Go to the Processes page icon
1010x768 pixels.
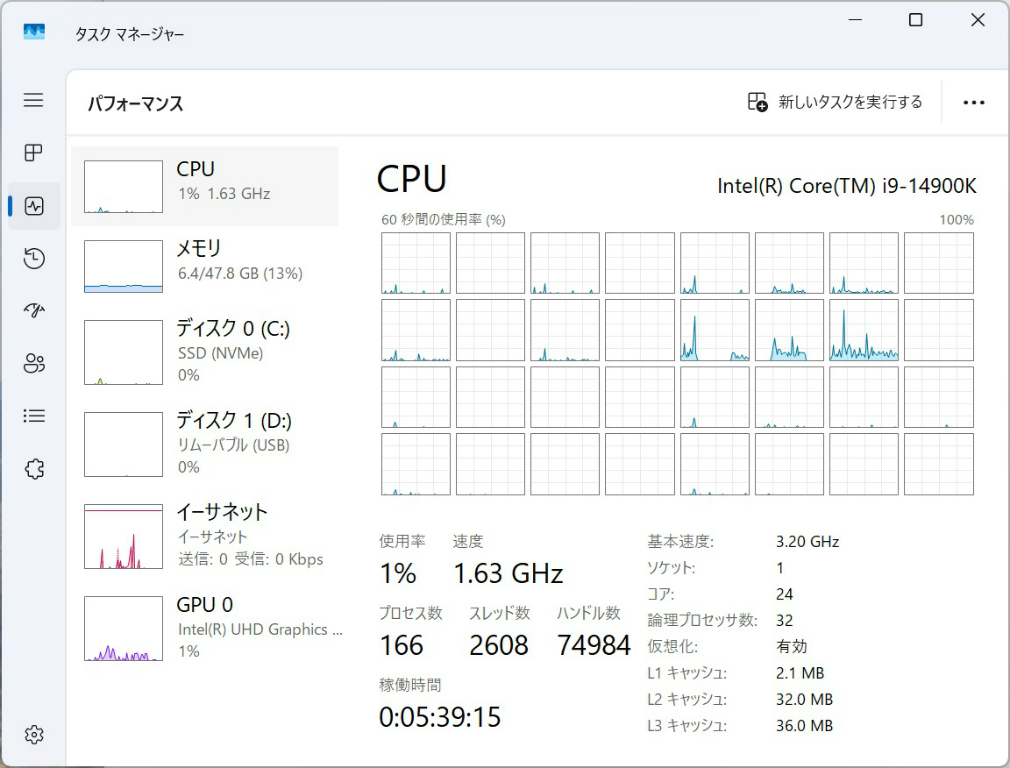34,153
